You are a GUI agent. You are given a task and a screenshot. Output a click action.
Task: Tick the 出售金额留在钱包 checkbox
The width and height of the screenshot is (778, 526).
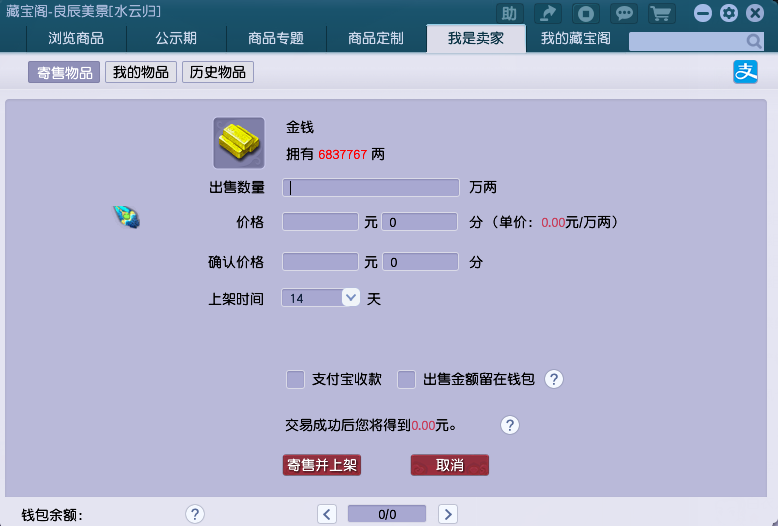(406, 379)
